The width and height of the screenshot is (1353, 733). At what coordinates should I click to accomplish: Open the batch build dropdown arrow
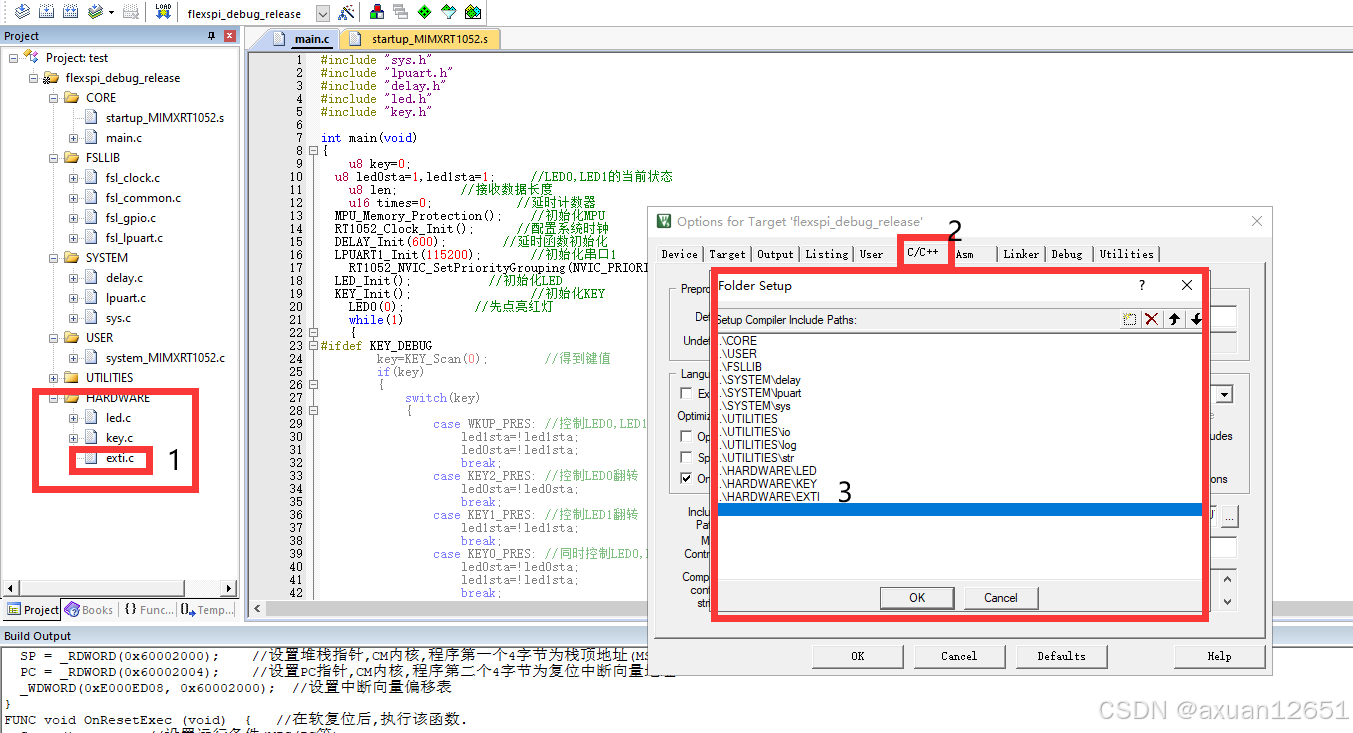click(111, 13)
